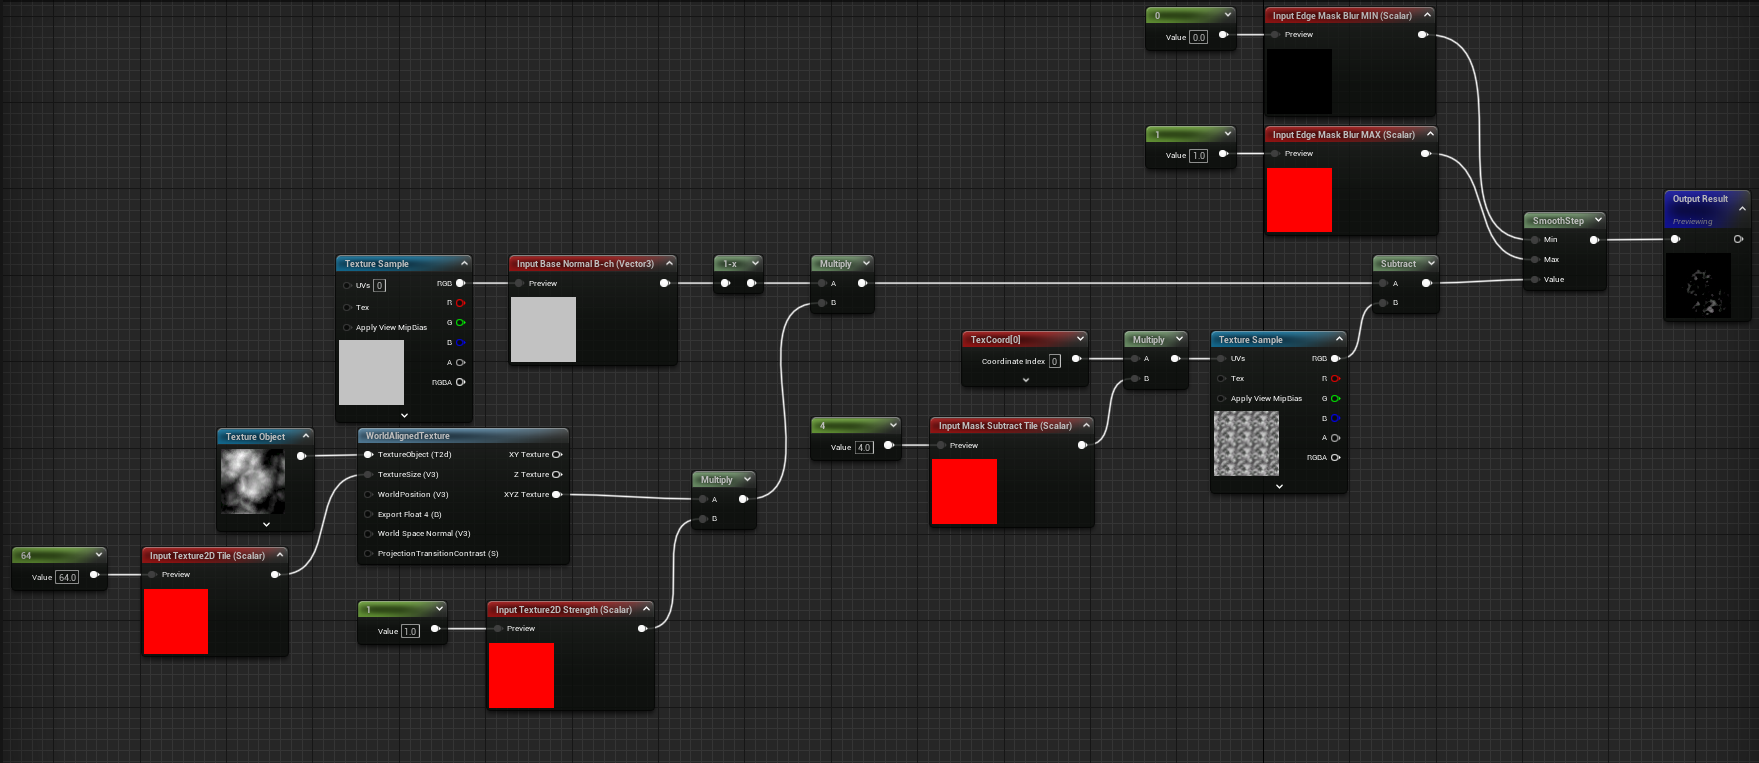
Task: Click Input Edge Mask Blur MIN's output pin
Action: (1422, 35)
